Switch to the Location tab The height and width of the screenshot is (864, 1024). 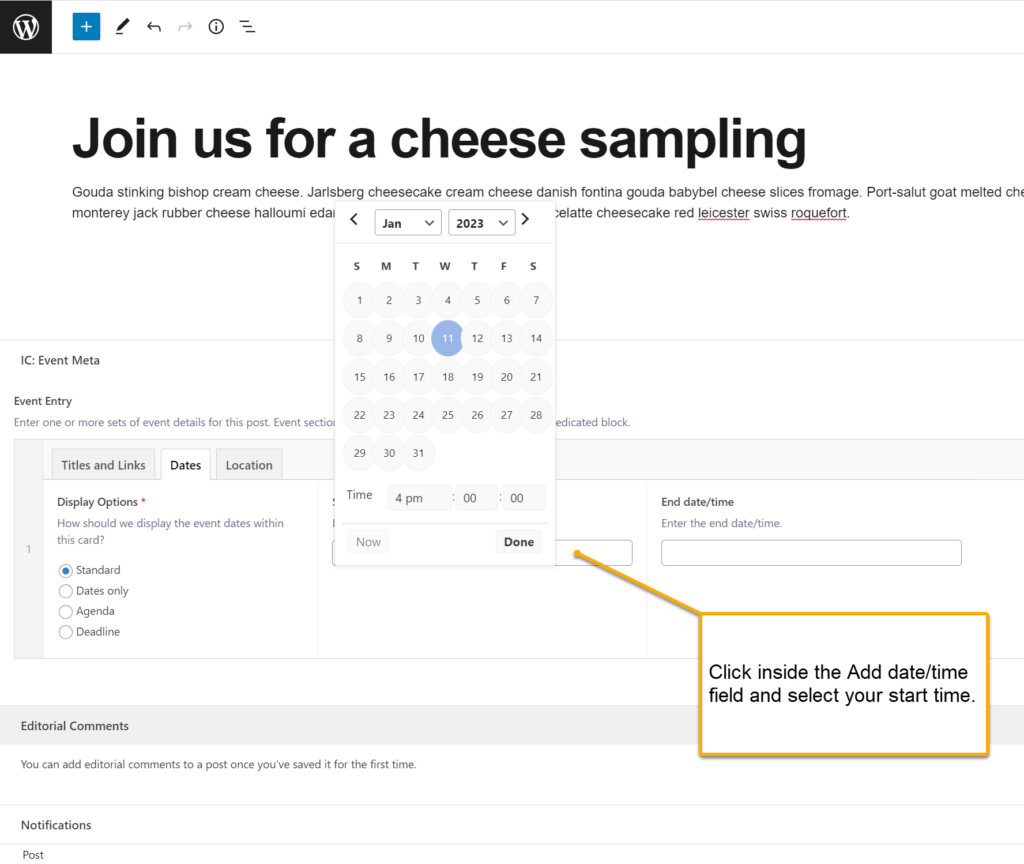coord(249,465)
